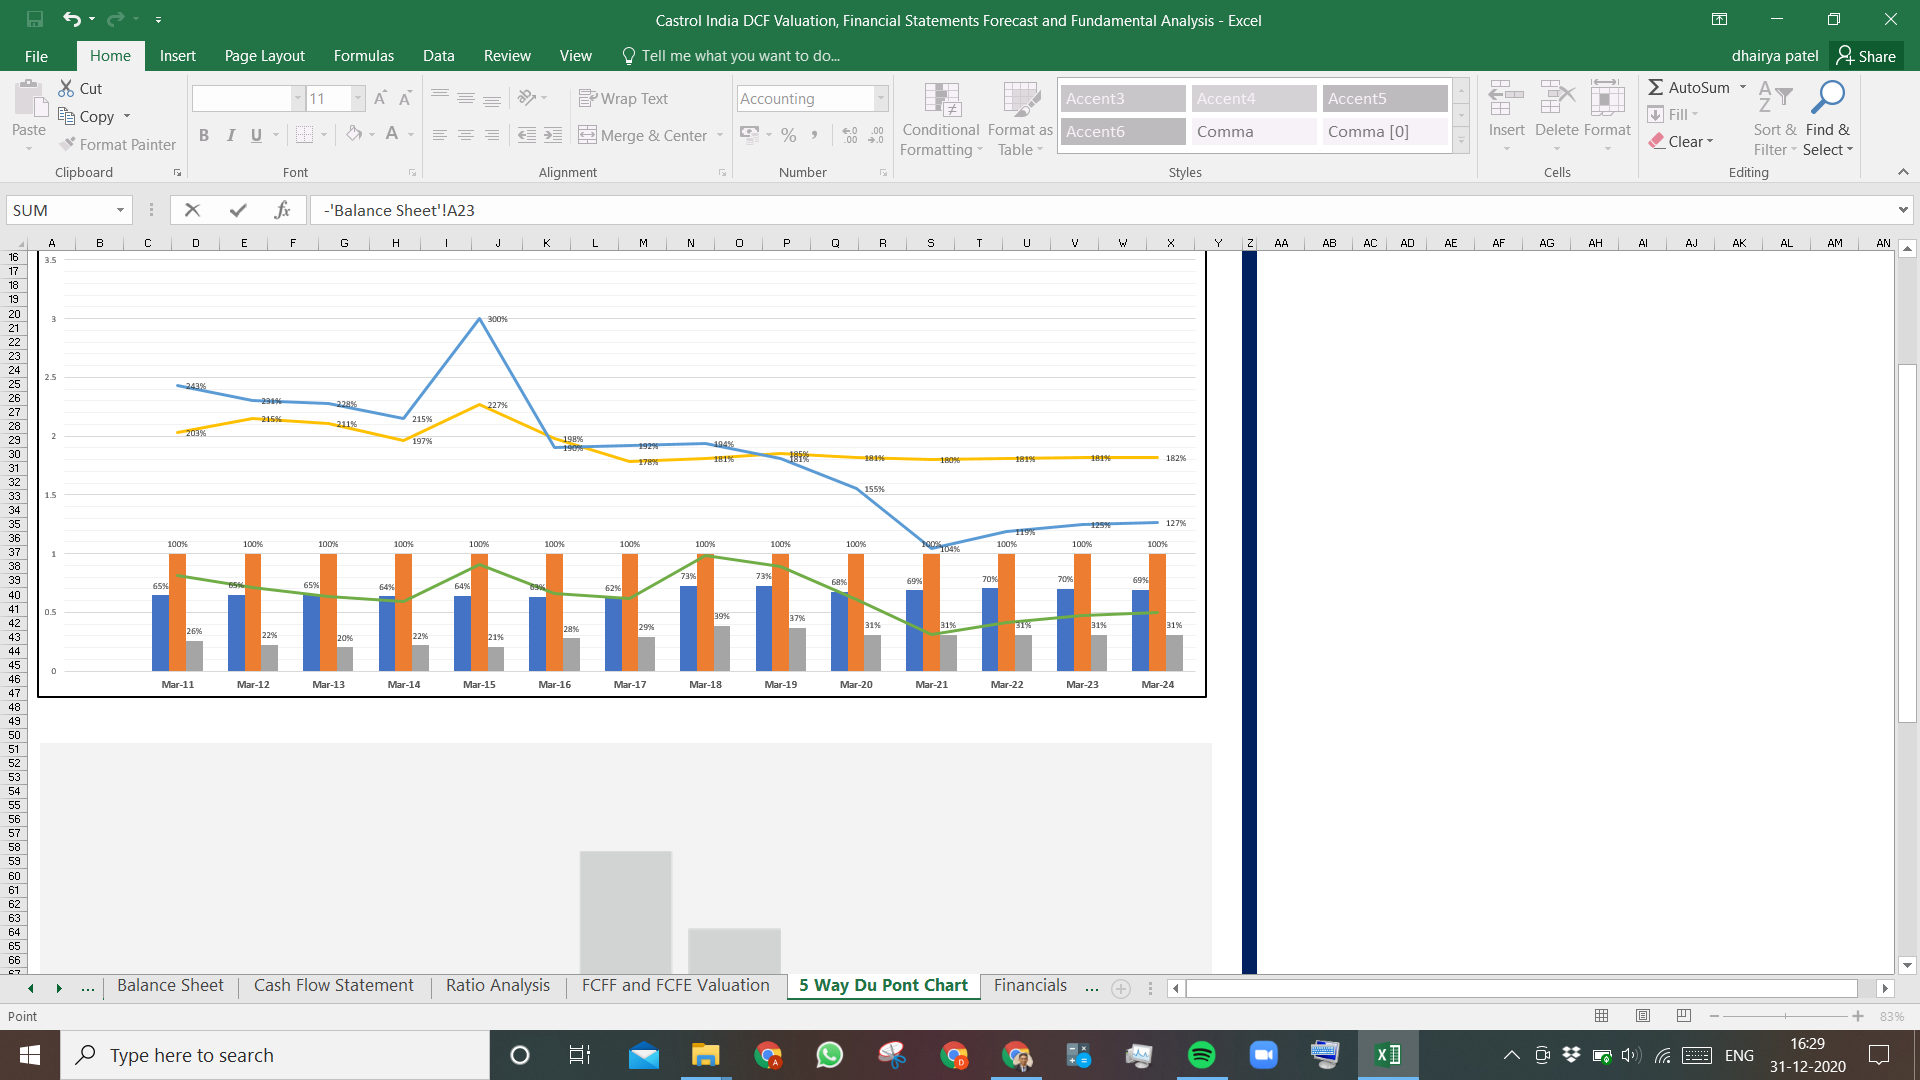Viewport: 1920px width, 1080px height.
Task: Click the Increase Decimal icon
Action: [x=850, y=135]
